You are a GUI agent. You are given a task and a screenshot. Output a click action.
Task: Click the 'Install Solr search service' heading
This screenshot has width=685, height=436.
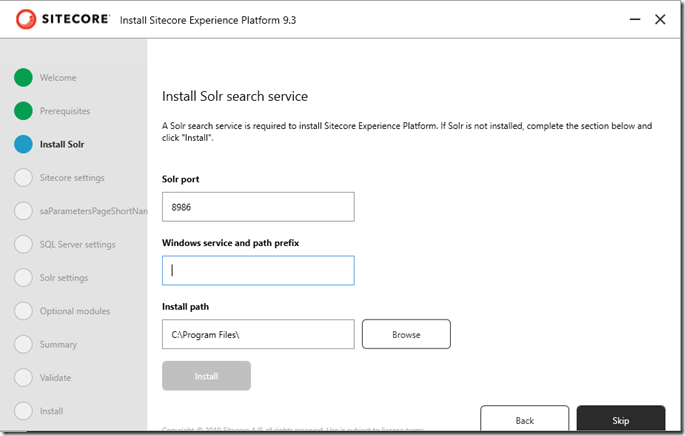(x=235, y=96)
